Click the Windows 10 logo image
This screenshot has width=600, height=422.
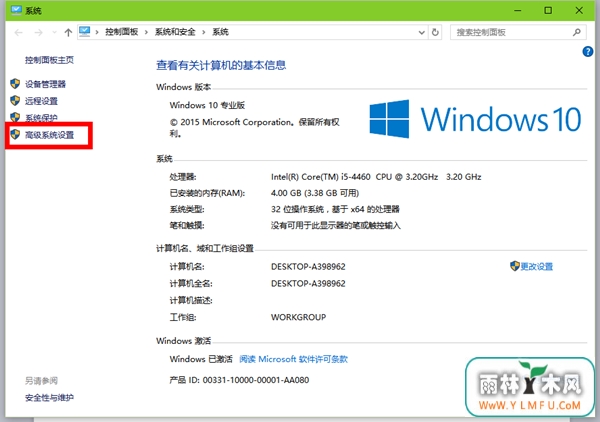475,119
